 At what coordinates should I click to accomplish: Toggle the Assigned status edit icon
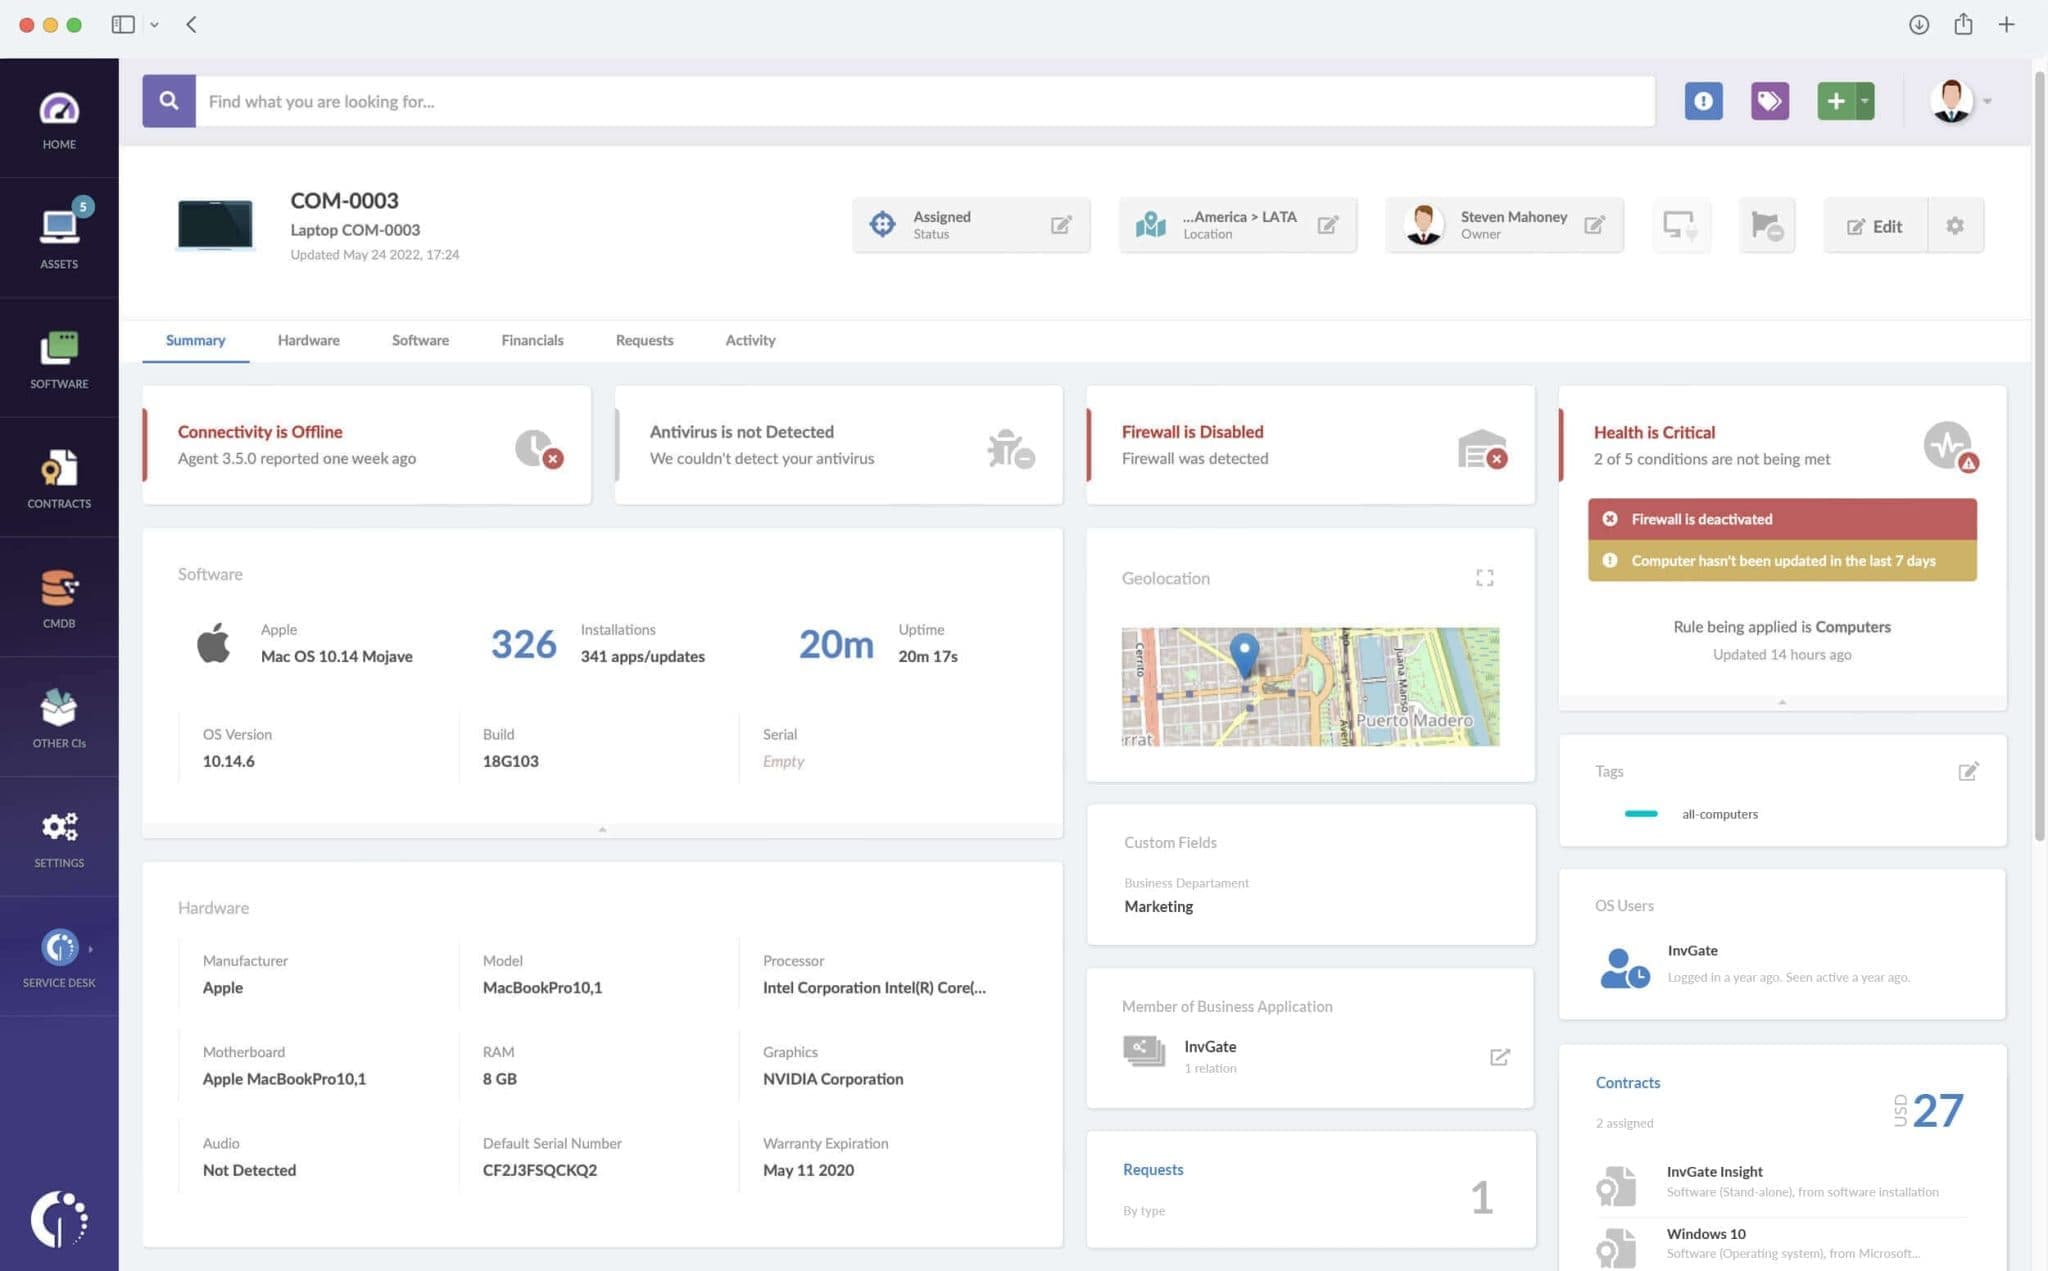tap(1061, 226)
